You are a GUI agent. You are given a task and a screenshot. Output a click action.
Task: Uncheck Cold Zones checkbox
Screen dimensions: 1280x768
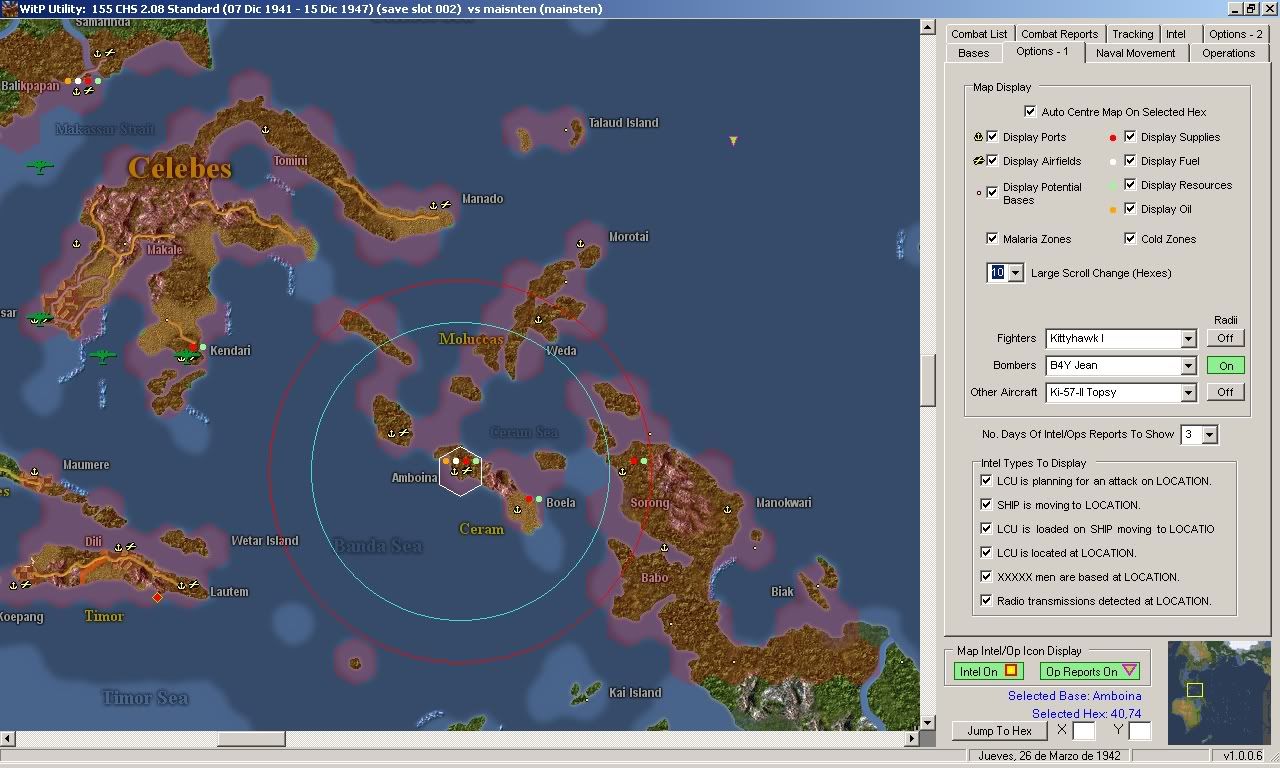pyautogui.click(x=1131, y=239)
